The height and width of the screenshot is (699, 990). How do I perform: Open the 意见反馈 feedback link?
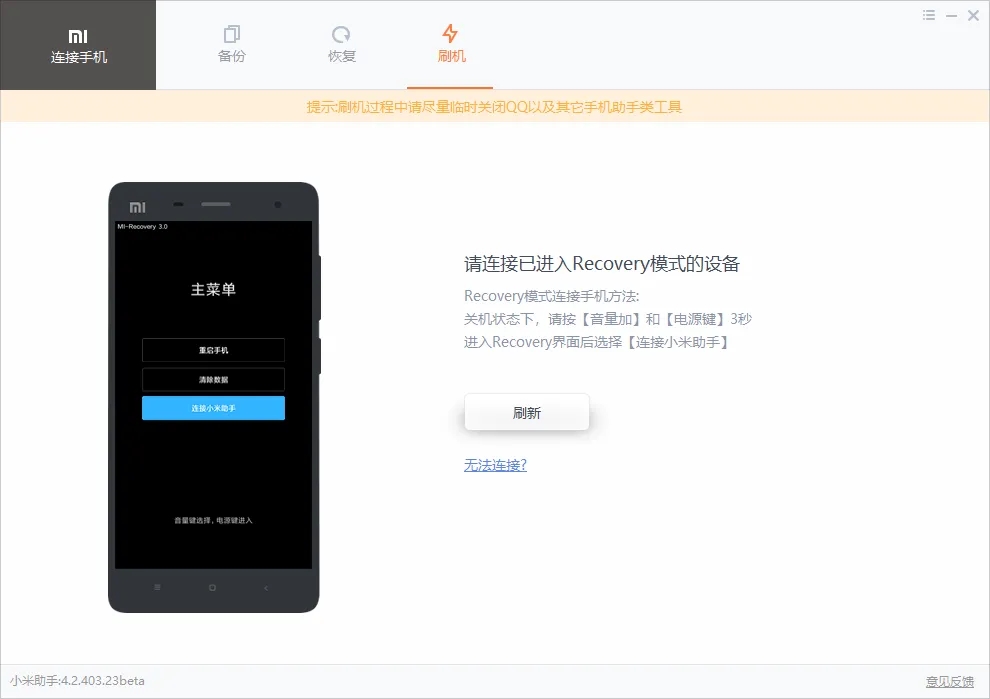[x=950, y=679]
